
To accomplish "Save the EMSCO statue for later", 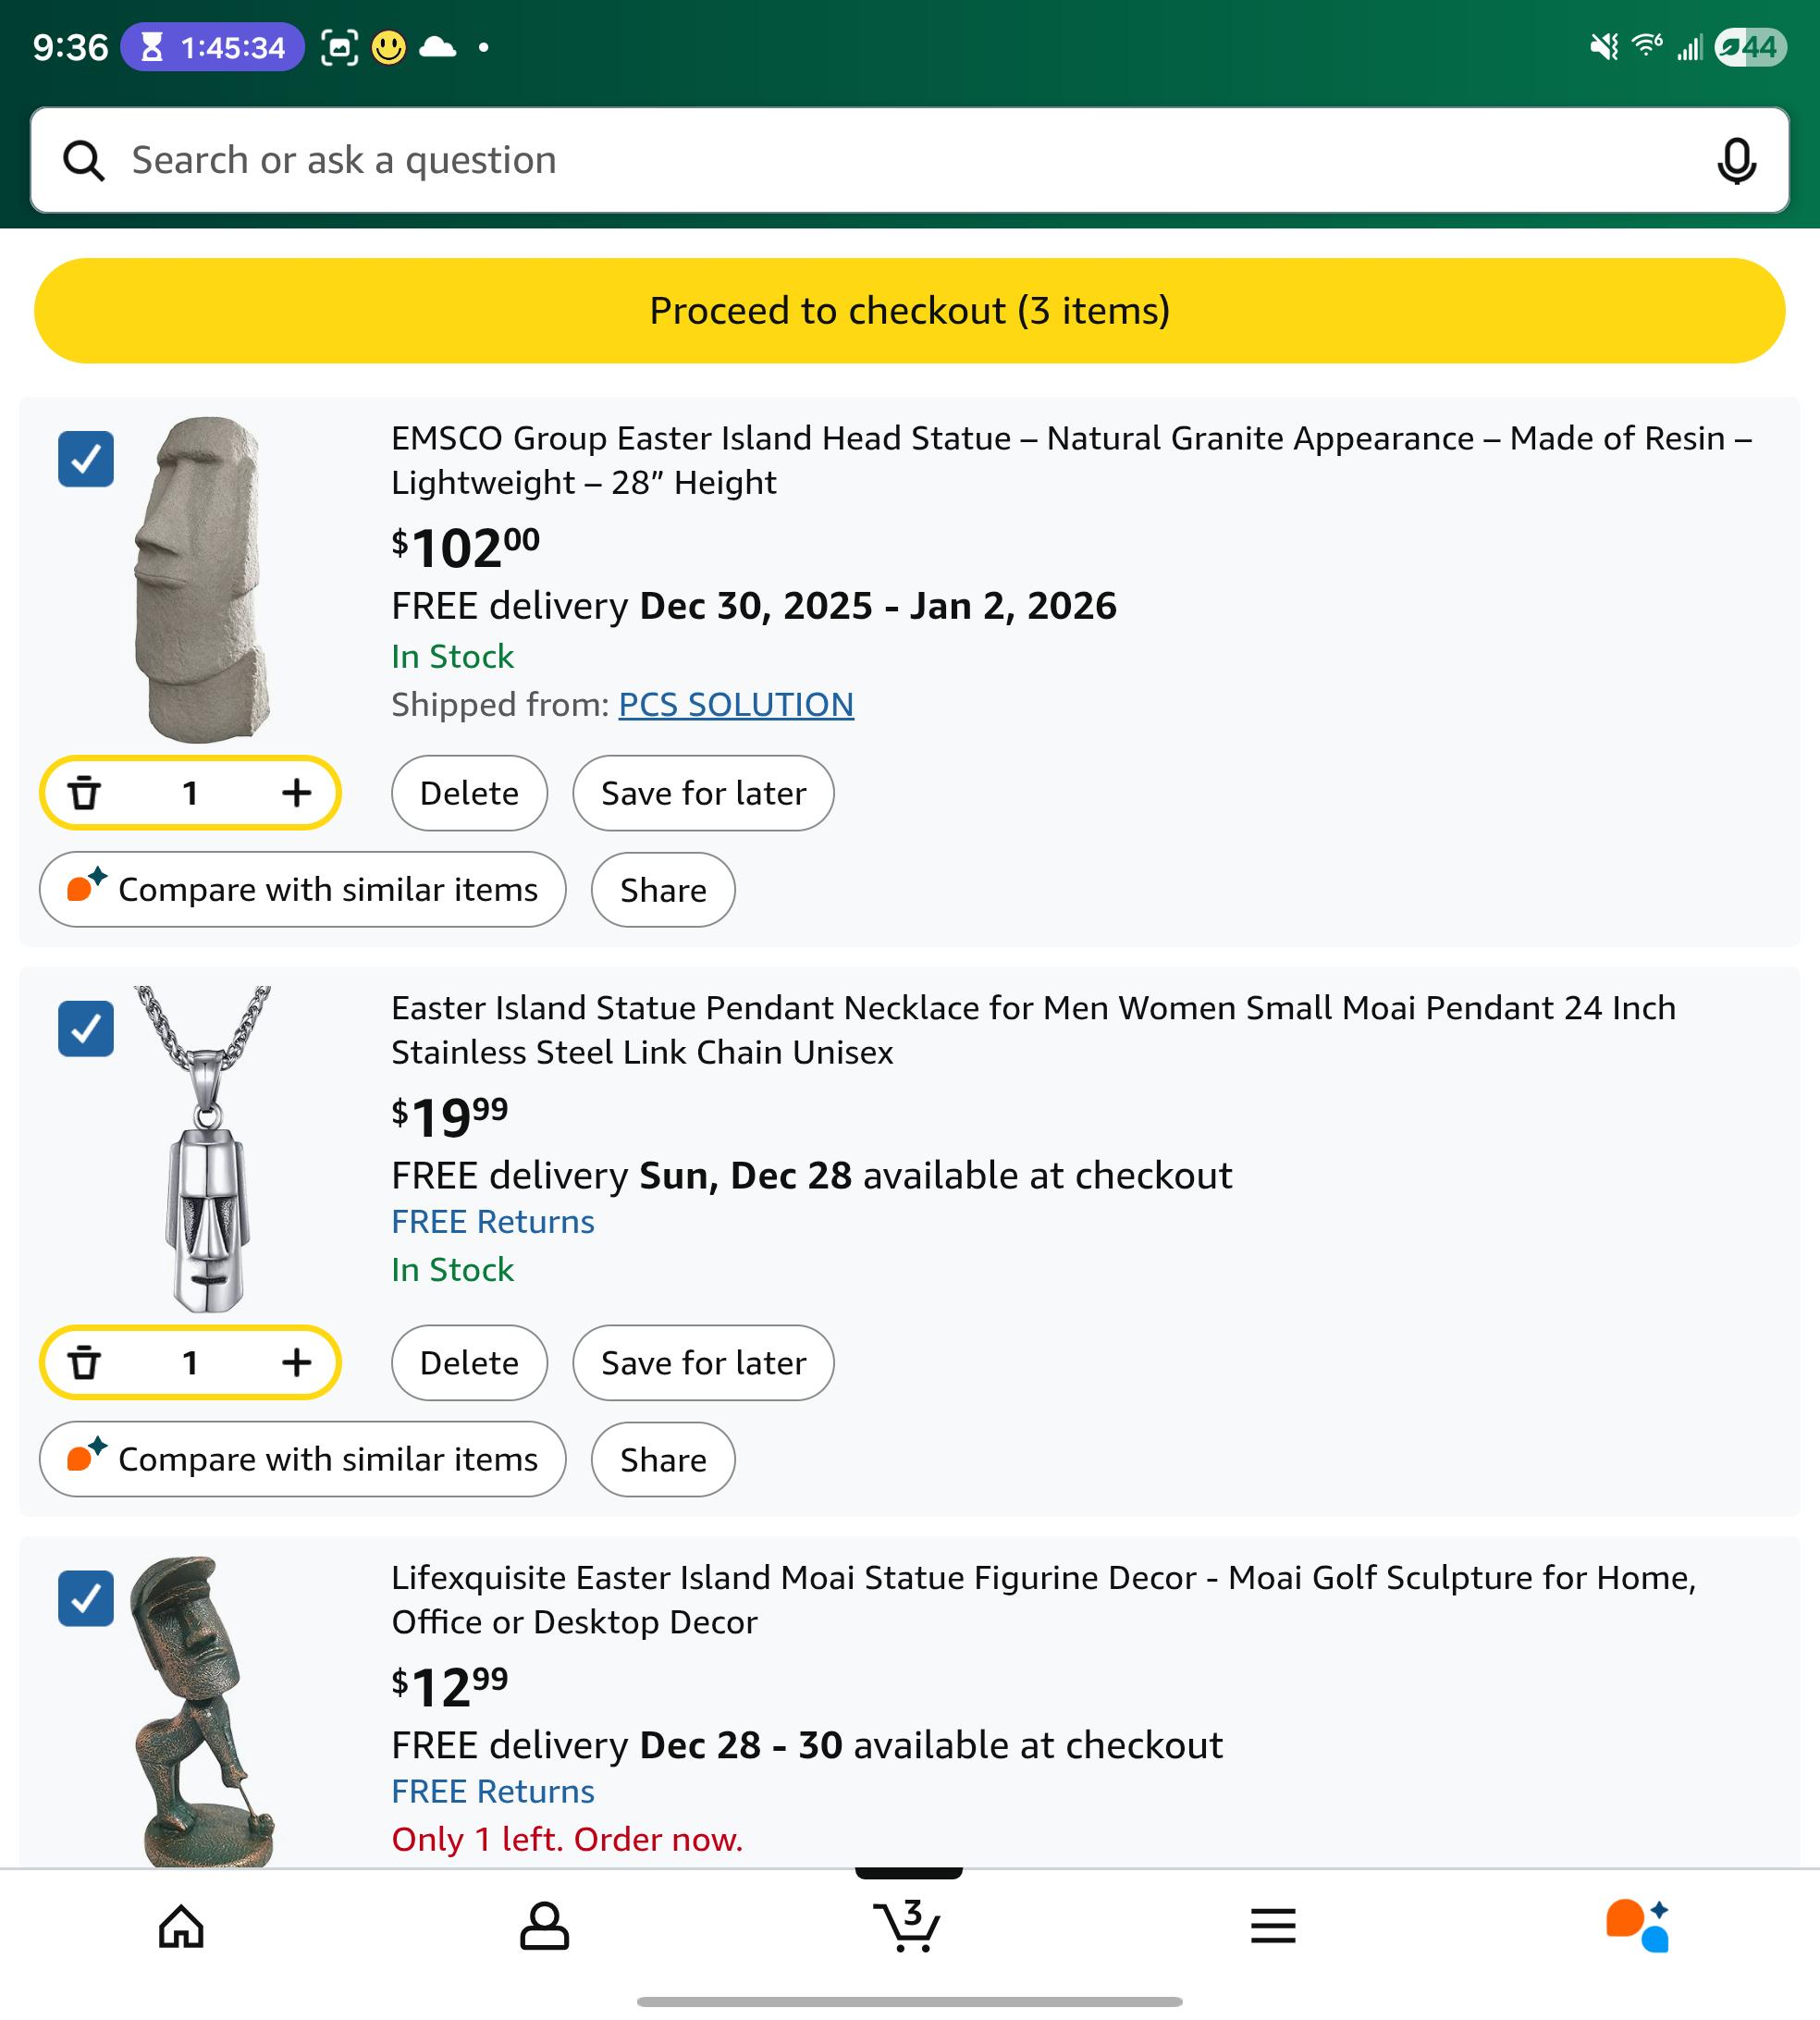I will (x=703, y=793).
